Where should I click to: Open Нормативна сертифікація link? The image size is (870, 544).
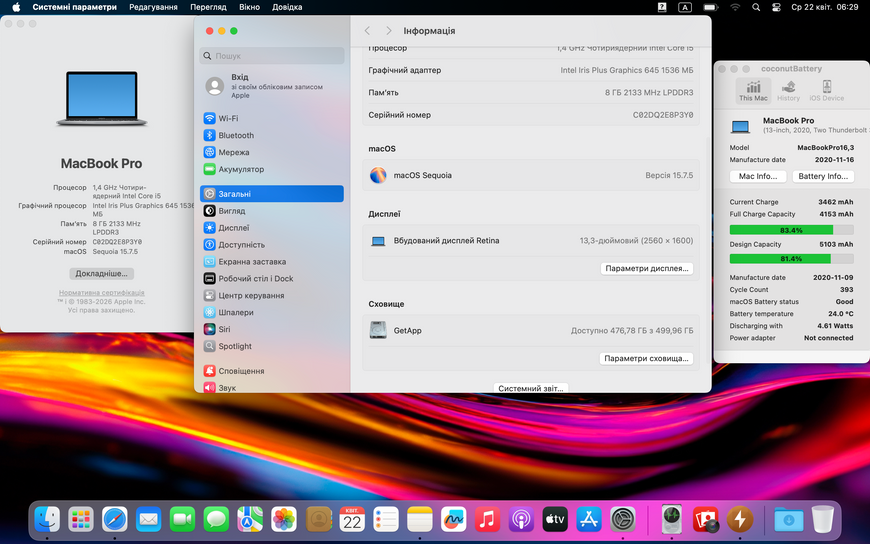coord(102,293)
